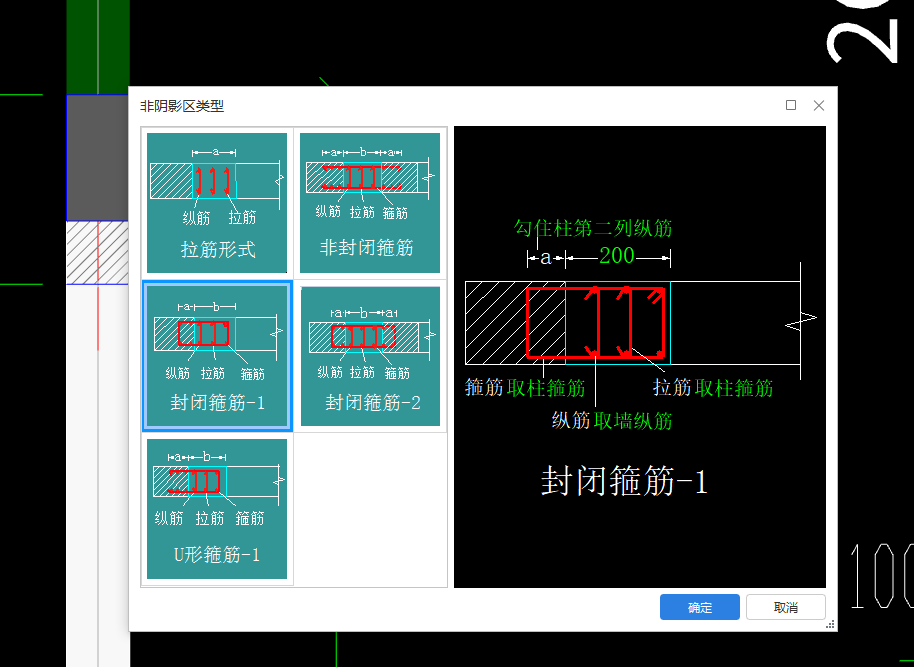Select the U形箍筋-1 type thumbnail
This screenshot has height=667, width=914.
(x=217, y=509)
